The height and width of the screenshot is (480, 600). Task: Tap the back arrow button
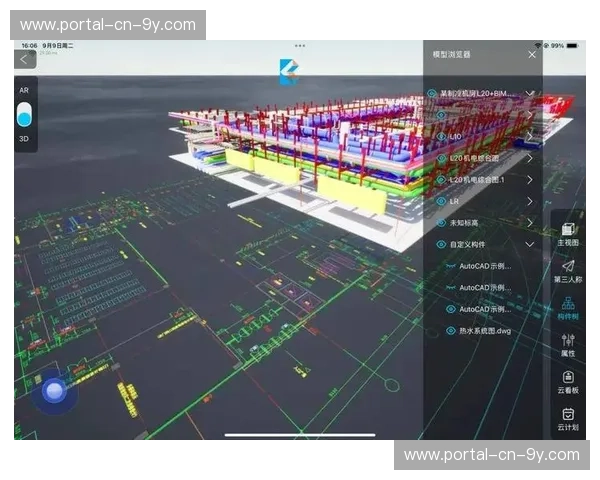(22, 60)
